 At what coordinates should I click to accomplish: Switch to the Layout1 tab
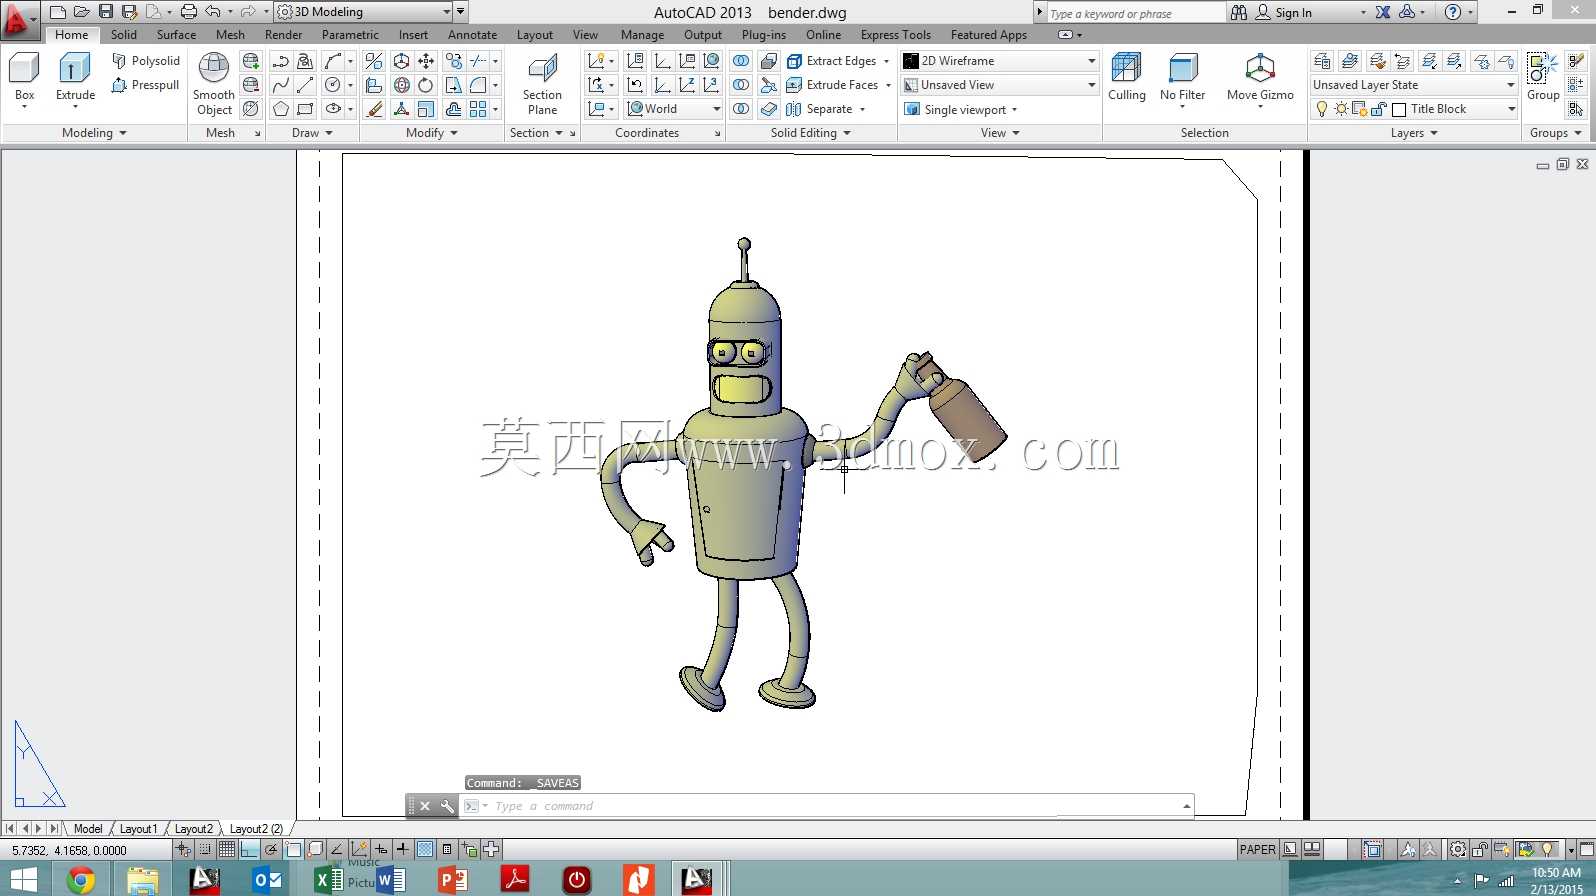tap(138, 829)
